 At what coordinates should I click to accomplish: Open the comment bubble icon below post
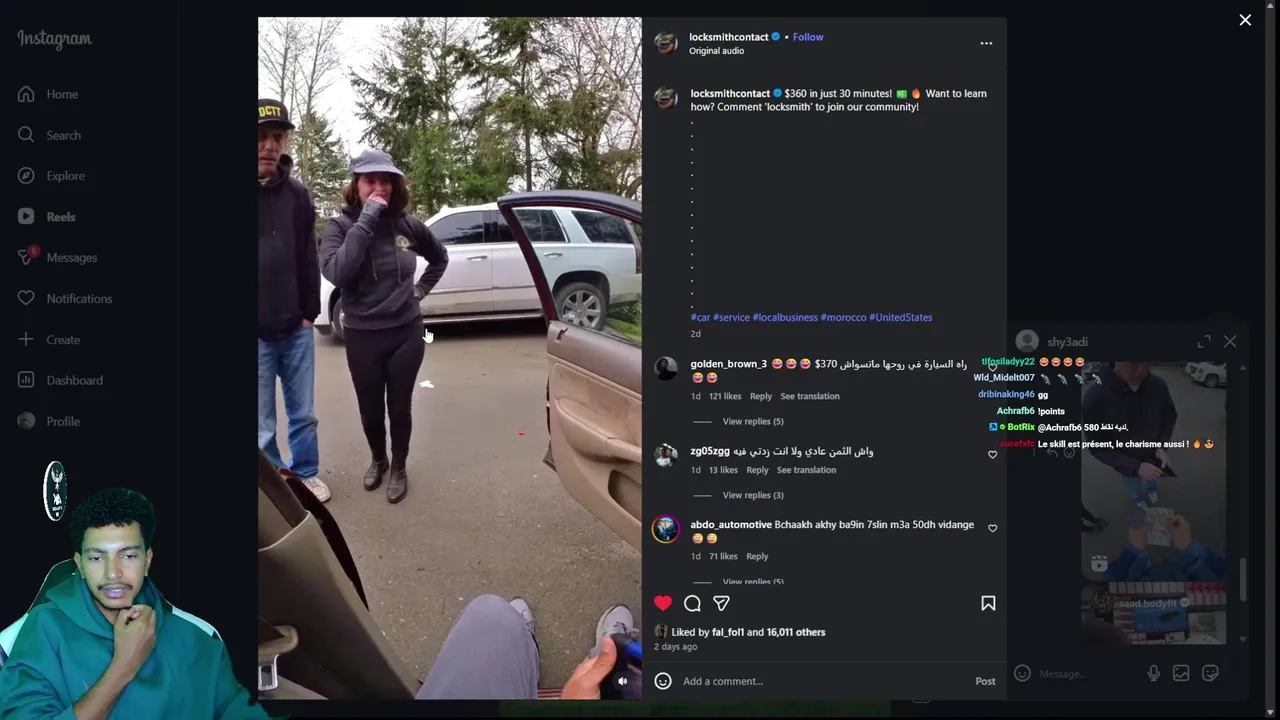click(692, 603)
